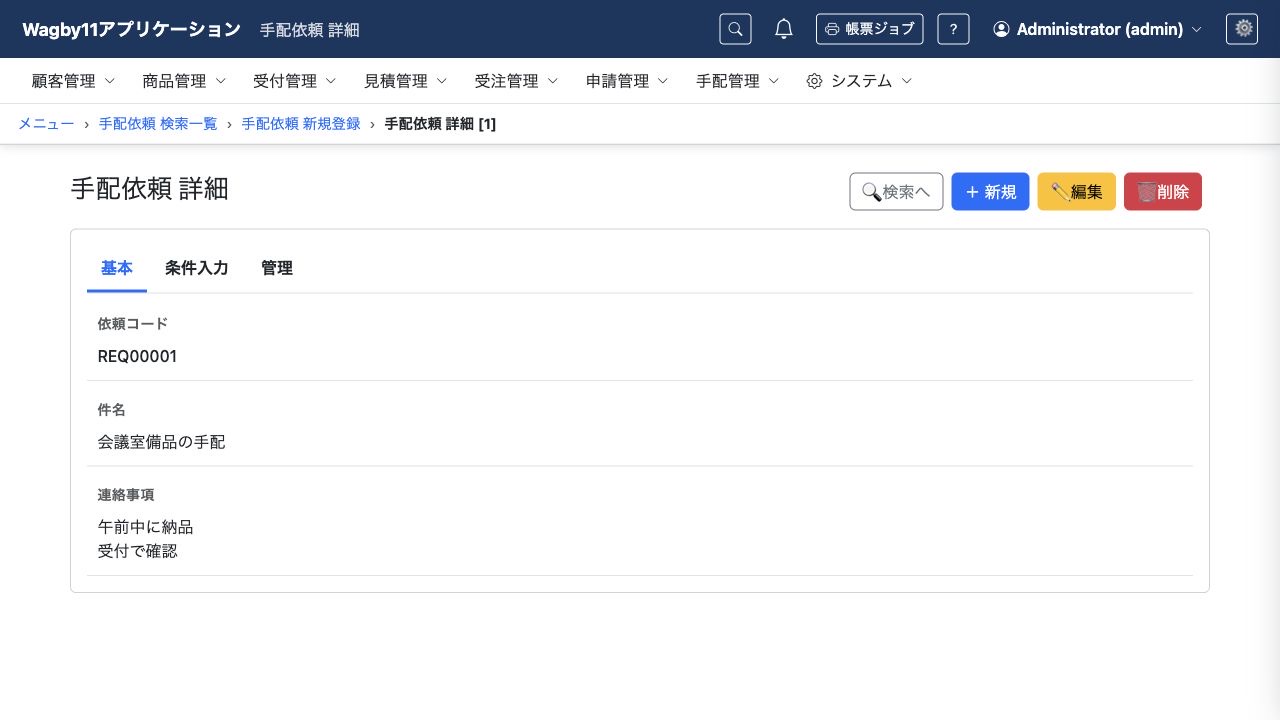Open the システム menu

(860, 81)
